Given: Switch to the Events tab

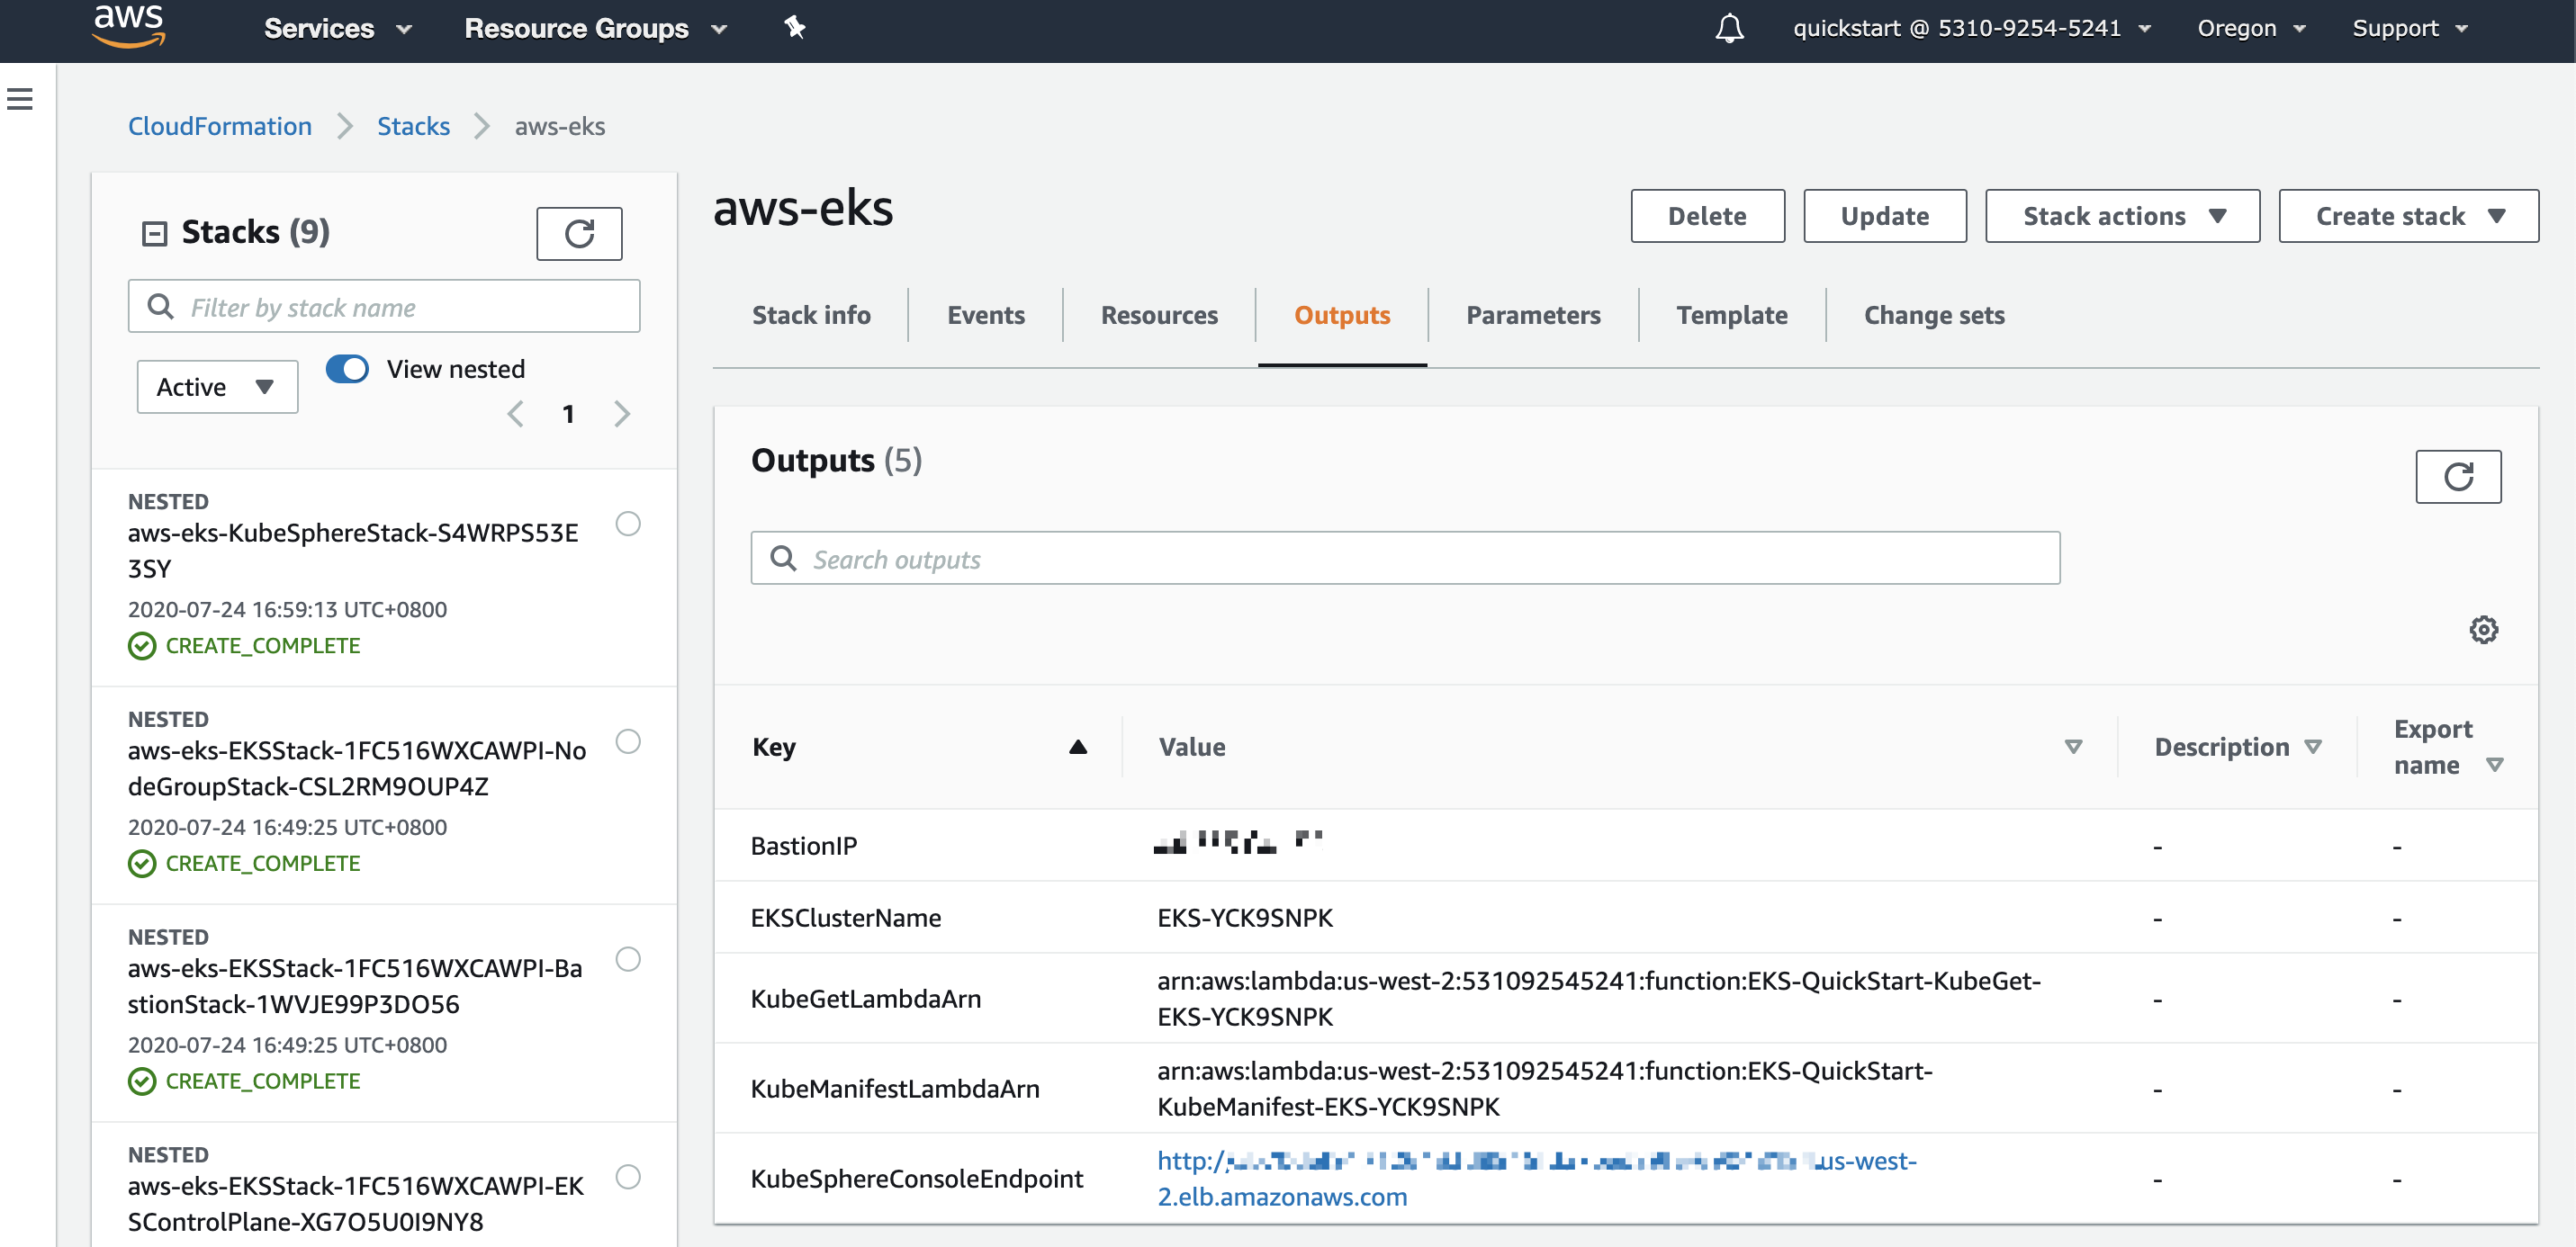Looking at the screenshot, I should coord(985,316).
